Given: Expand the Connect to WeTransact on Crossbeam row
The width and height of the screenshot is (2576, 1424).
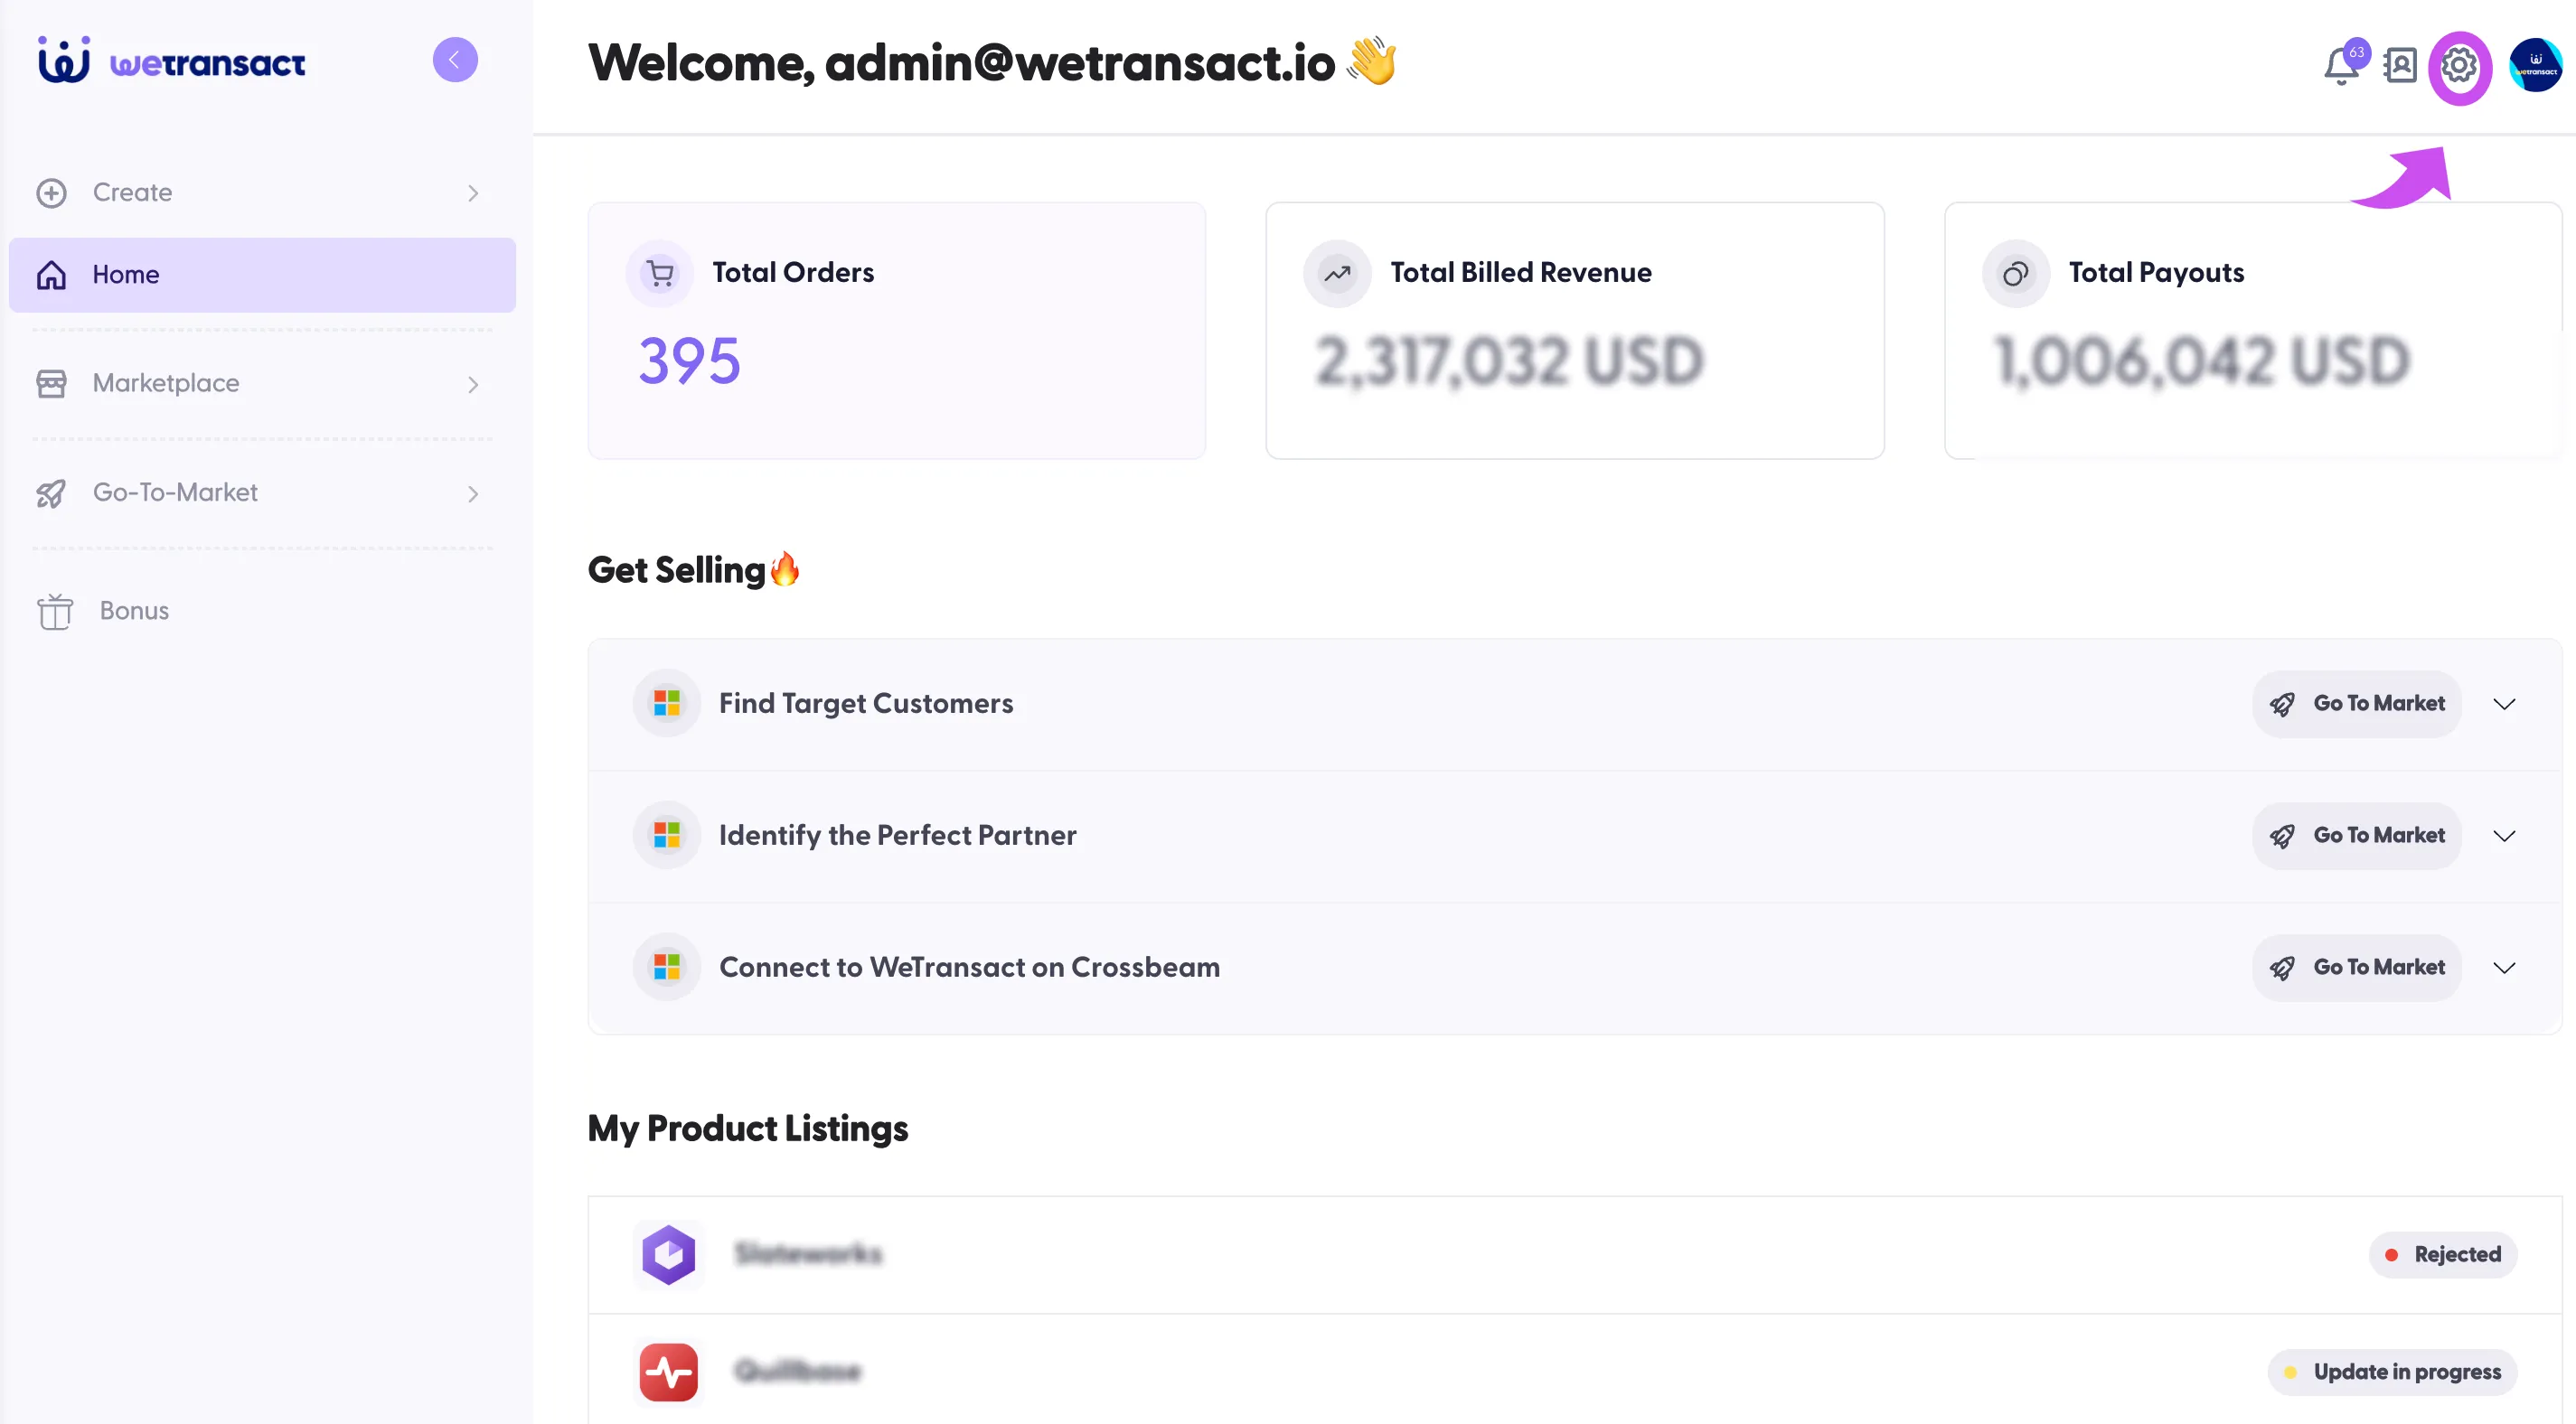Looking at the screenshot, I should tap(2504, 968).
